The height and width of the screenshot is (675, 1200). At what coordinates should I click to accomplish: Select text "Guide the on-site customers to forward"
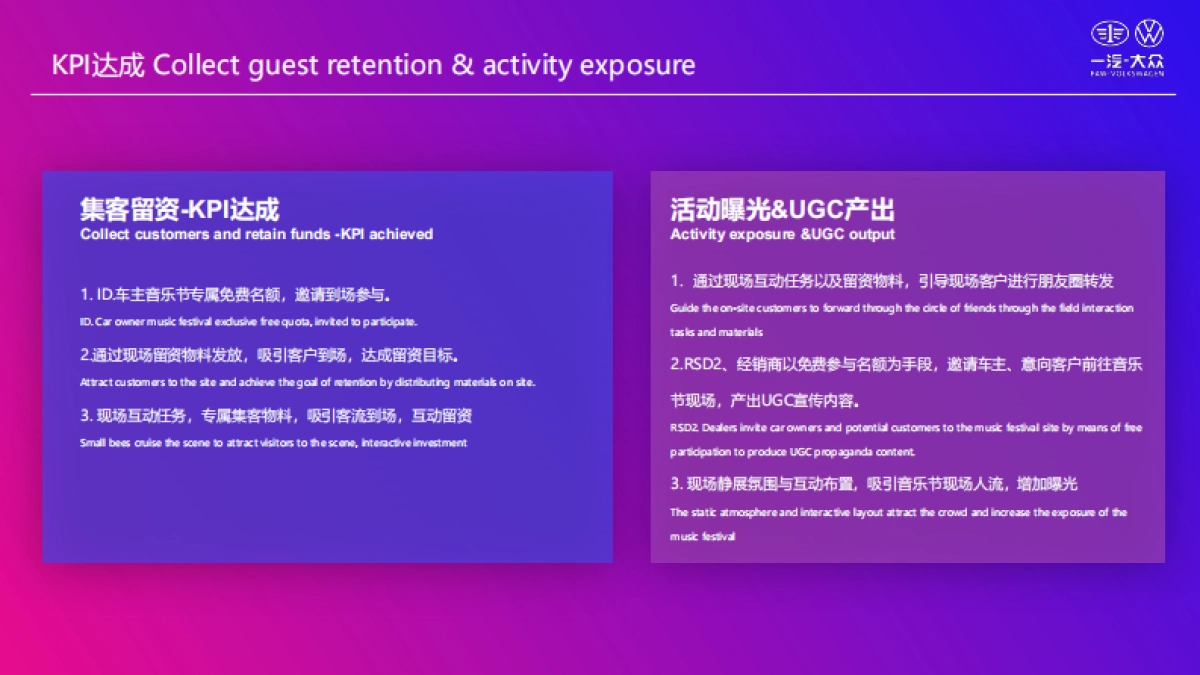coord(901,308)
